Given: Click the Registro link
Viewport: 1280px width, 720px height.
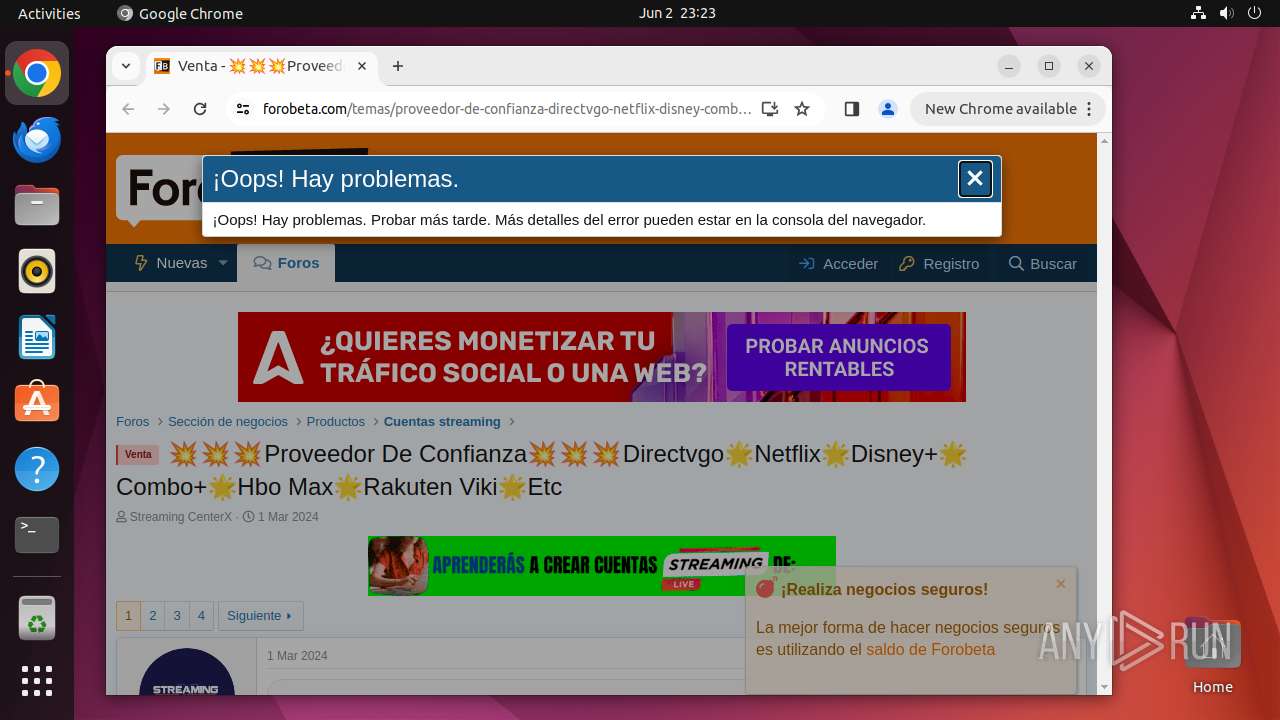Looking at the screenshot, I should [x=939, y=264].
